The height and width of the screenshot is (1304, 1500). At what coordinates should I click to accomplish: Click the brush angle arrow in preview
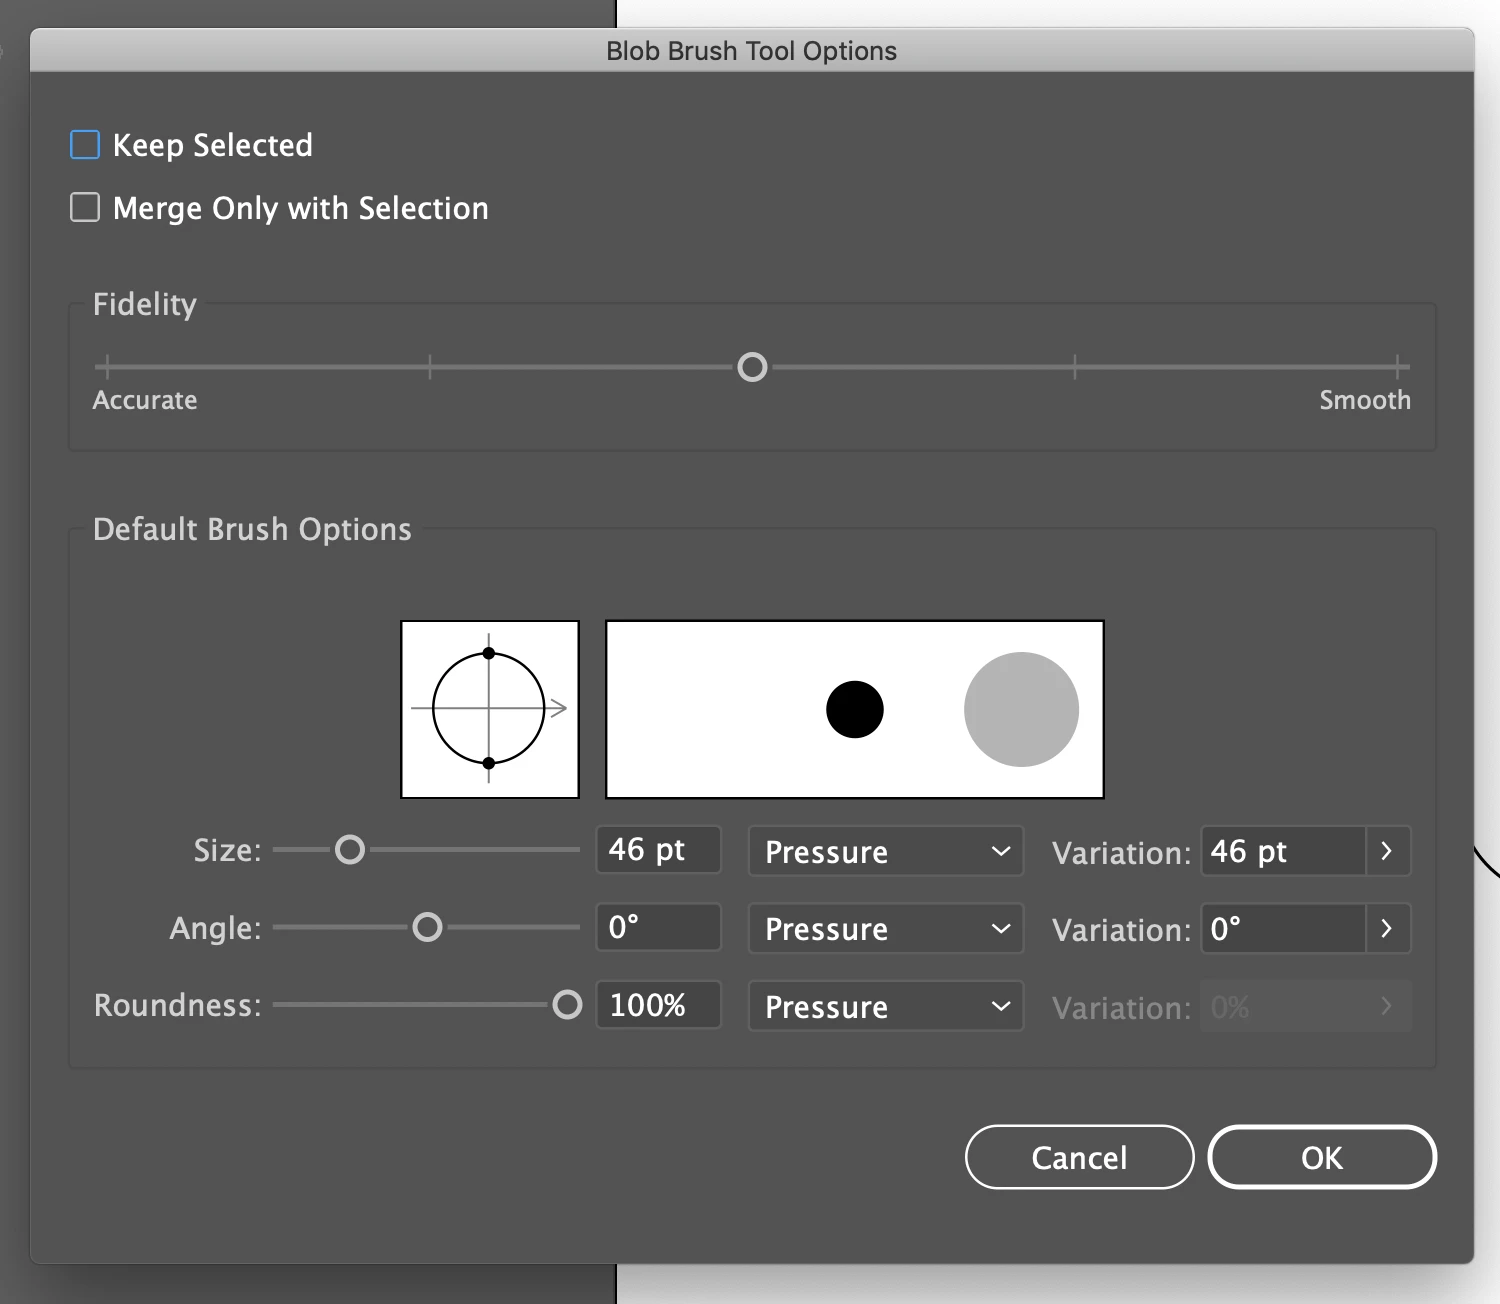click(558, 708)
